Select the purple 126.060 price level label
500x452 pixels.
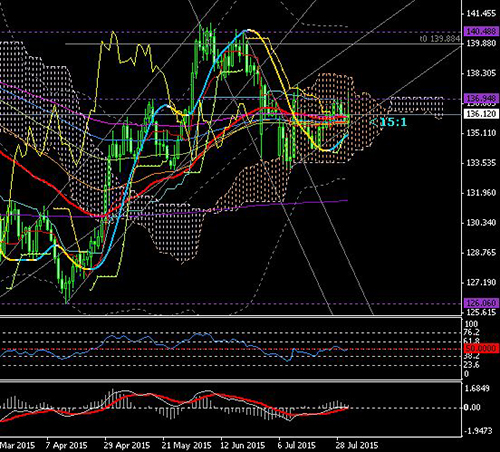[481, 303]
